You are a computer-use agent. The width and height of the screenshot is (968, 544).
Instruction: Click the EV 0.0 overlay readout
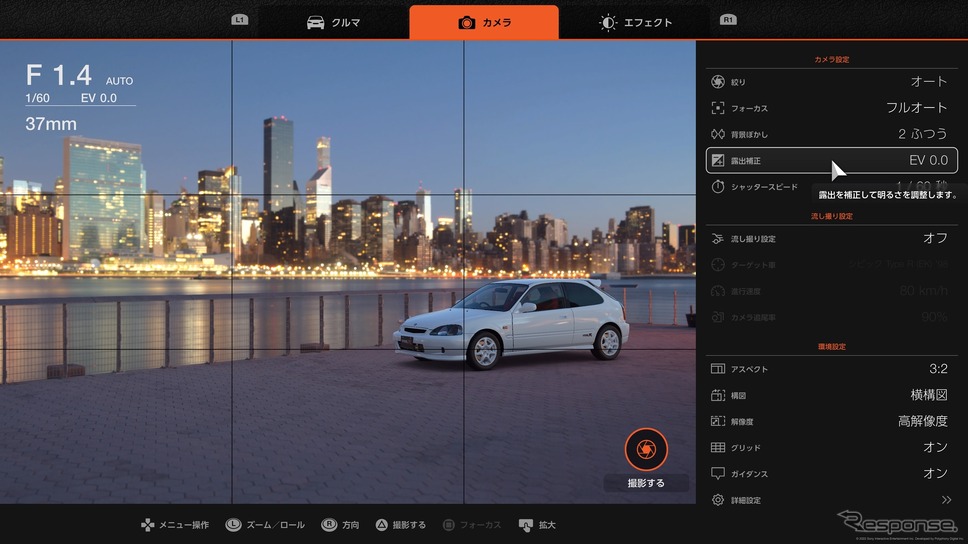point(99,98)
